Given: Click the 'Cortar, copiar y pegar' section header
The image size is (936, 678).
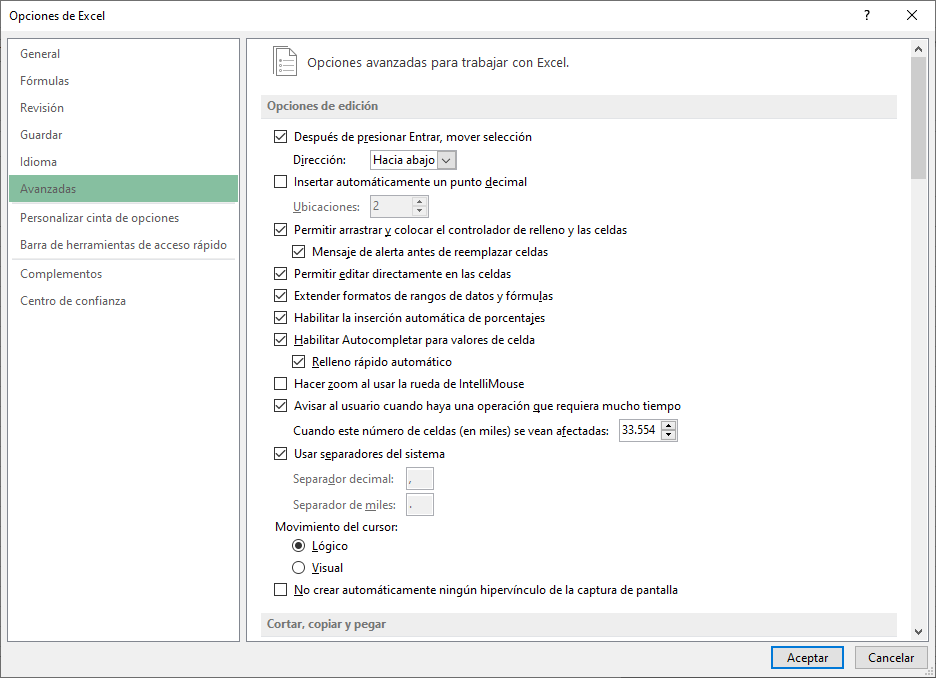Looking at the screenshot, I should 578,624.
